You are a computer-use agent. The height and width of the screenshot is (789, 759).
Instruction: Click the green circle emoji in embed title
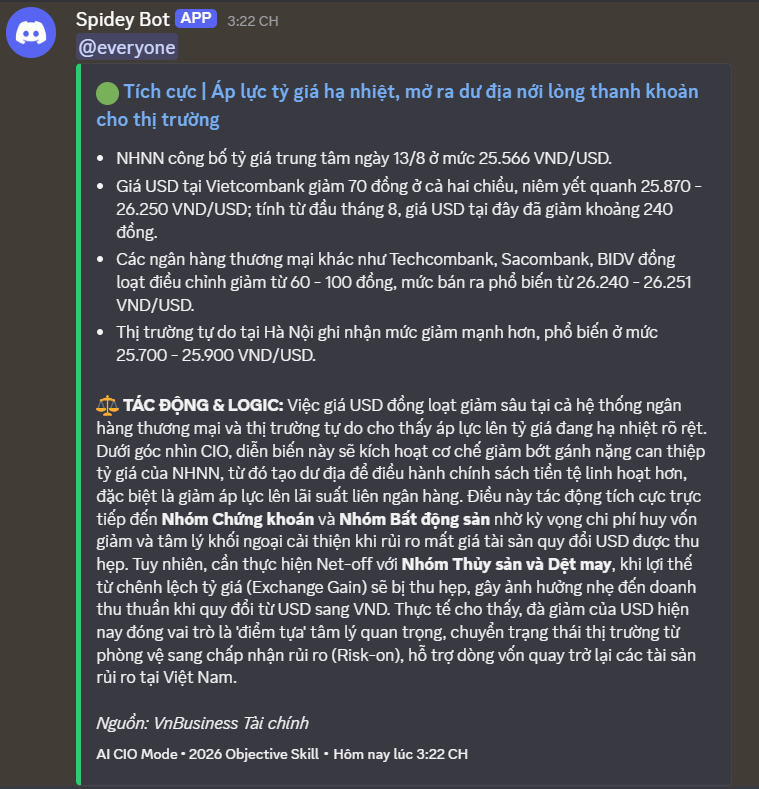coord(107,93)
